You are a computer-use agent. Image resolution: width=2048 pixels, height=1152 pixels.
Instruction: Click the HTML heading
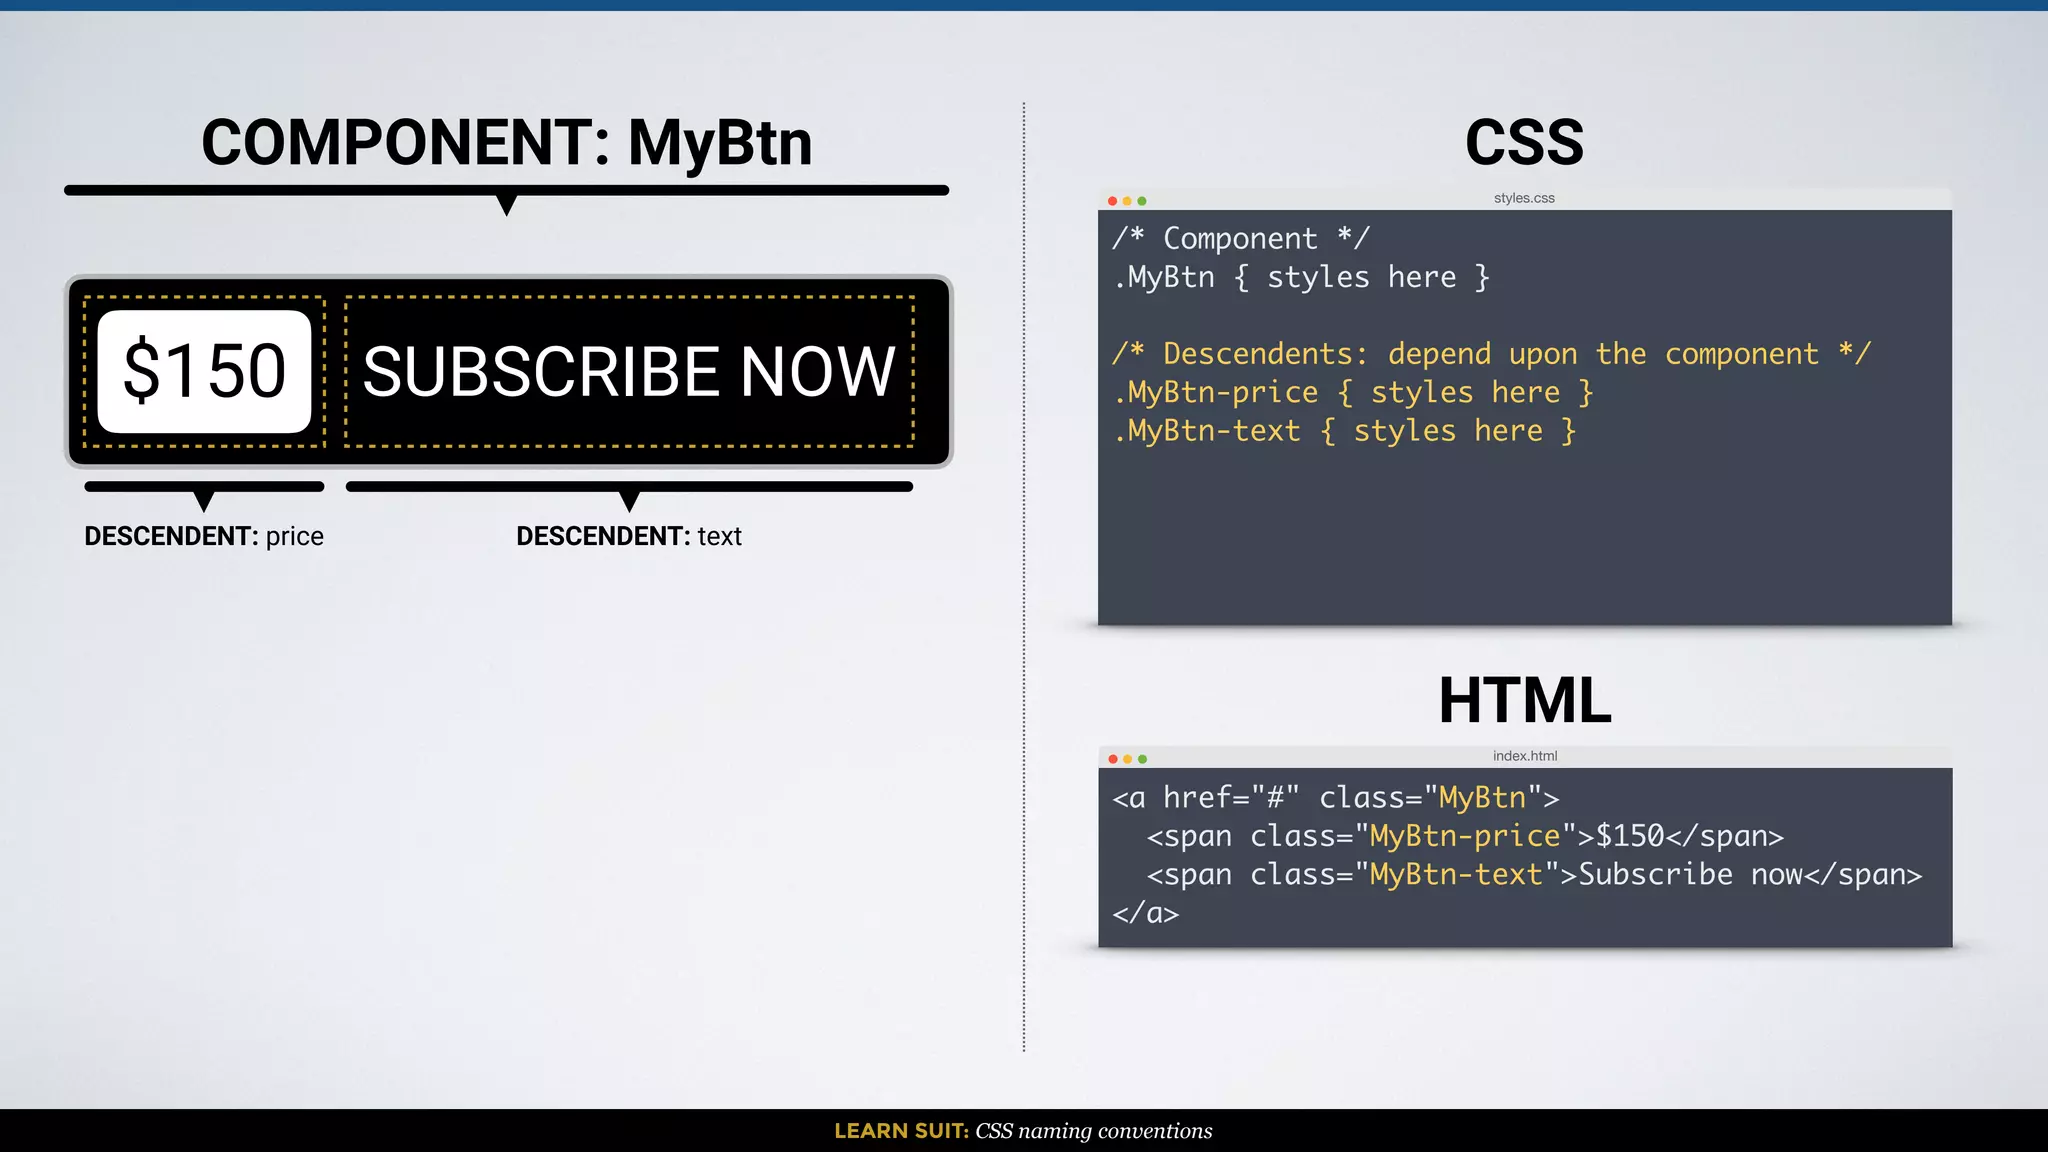(1525, 700)
